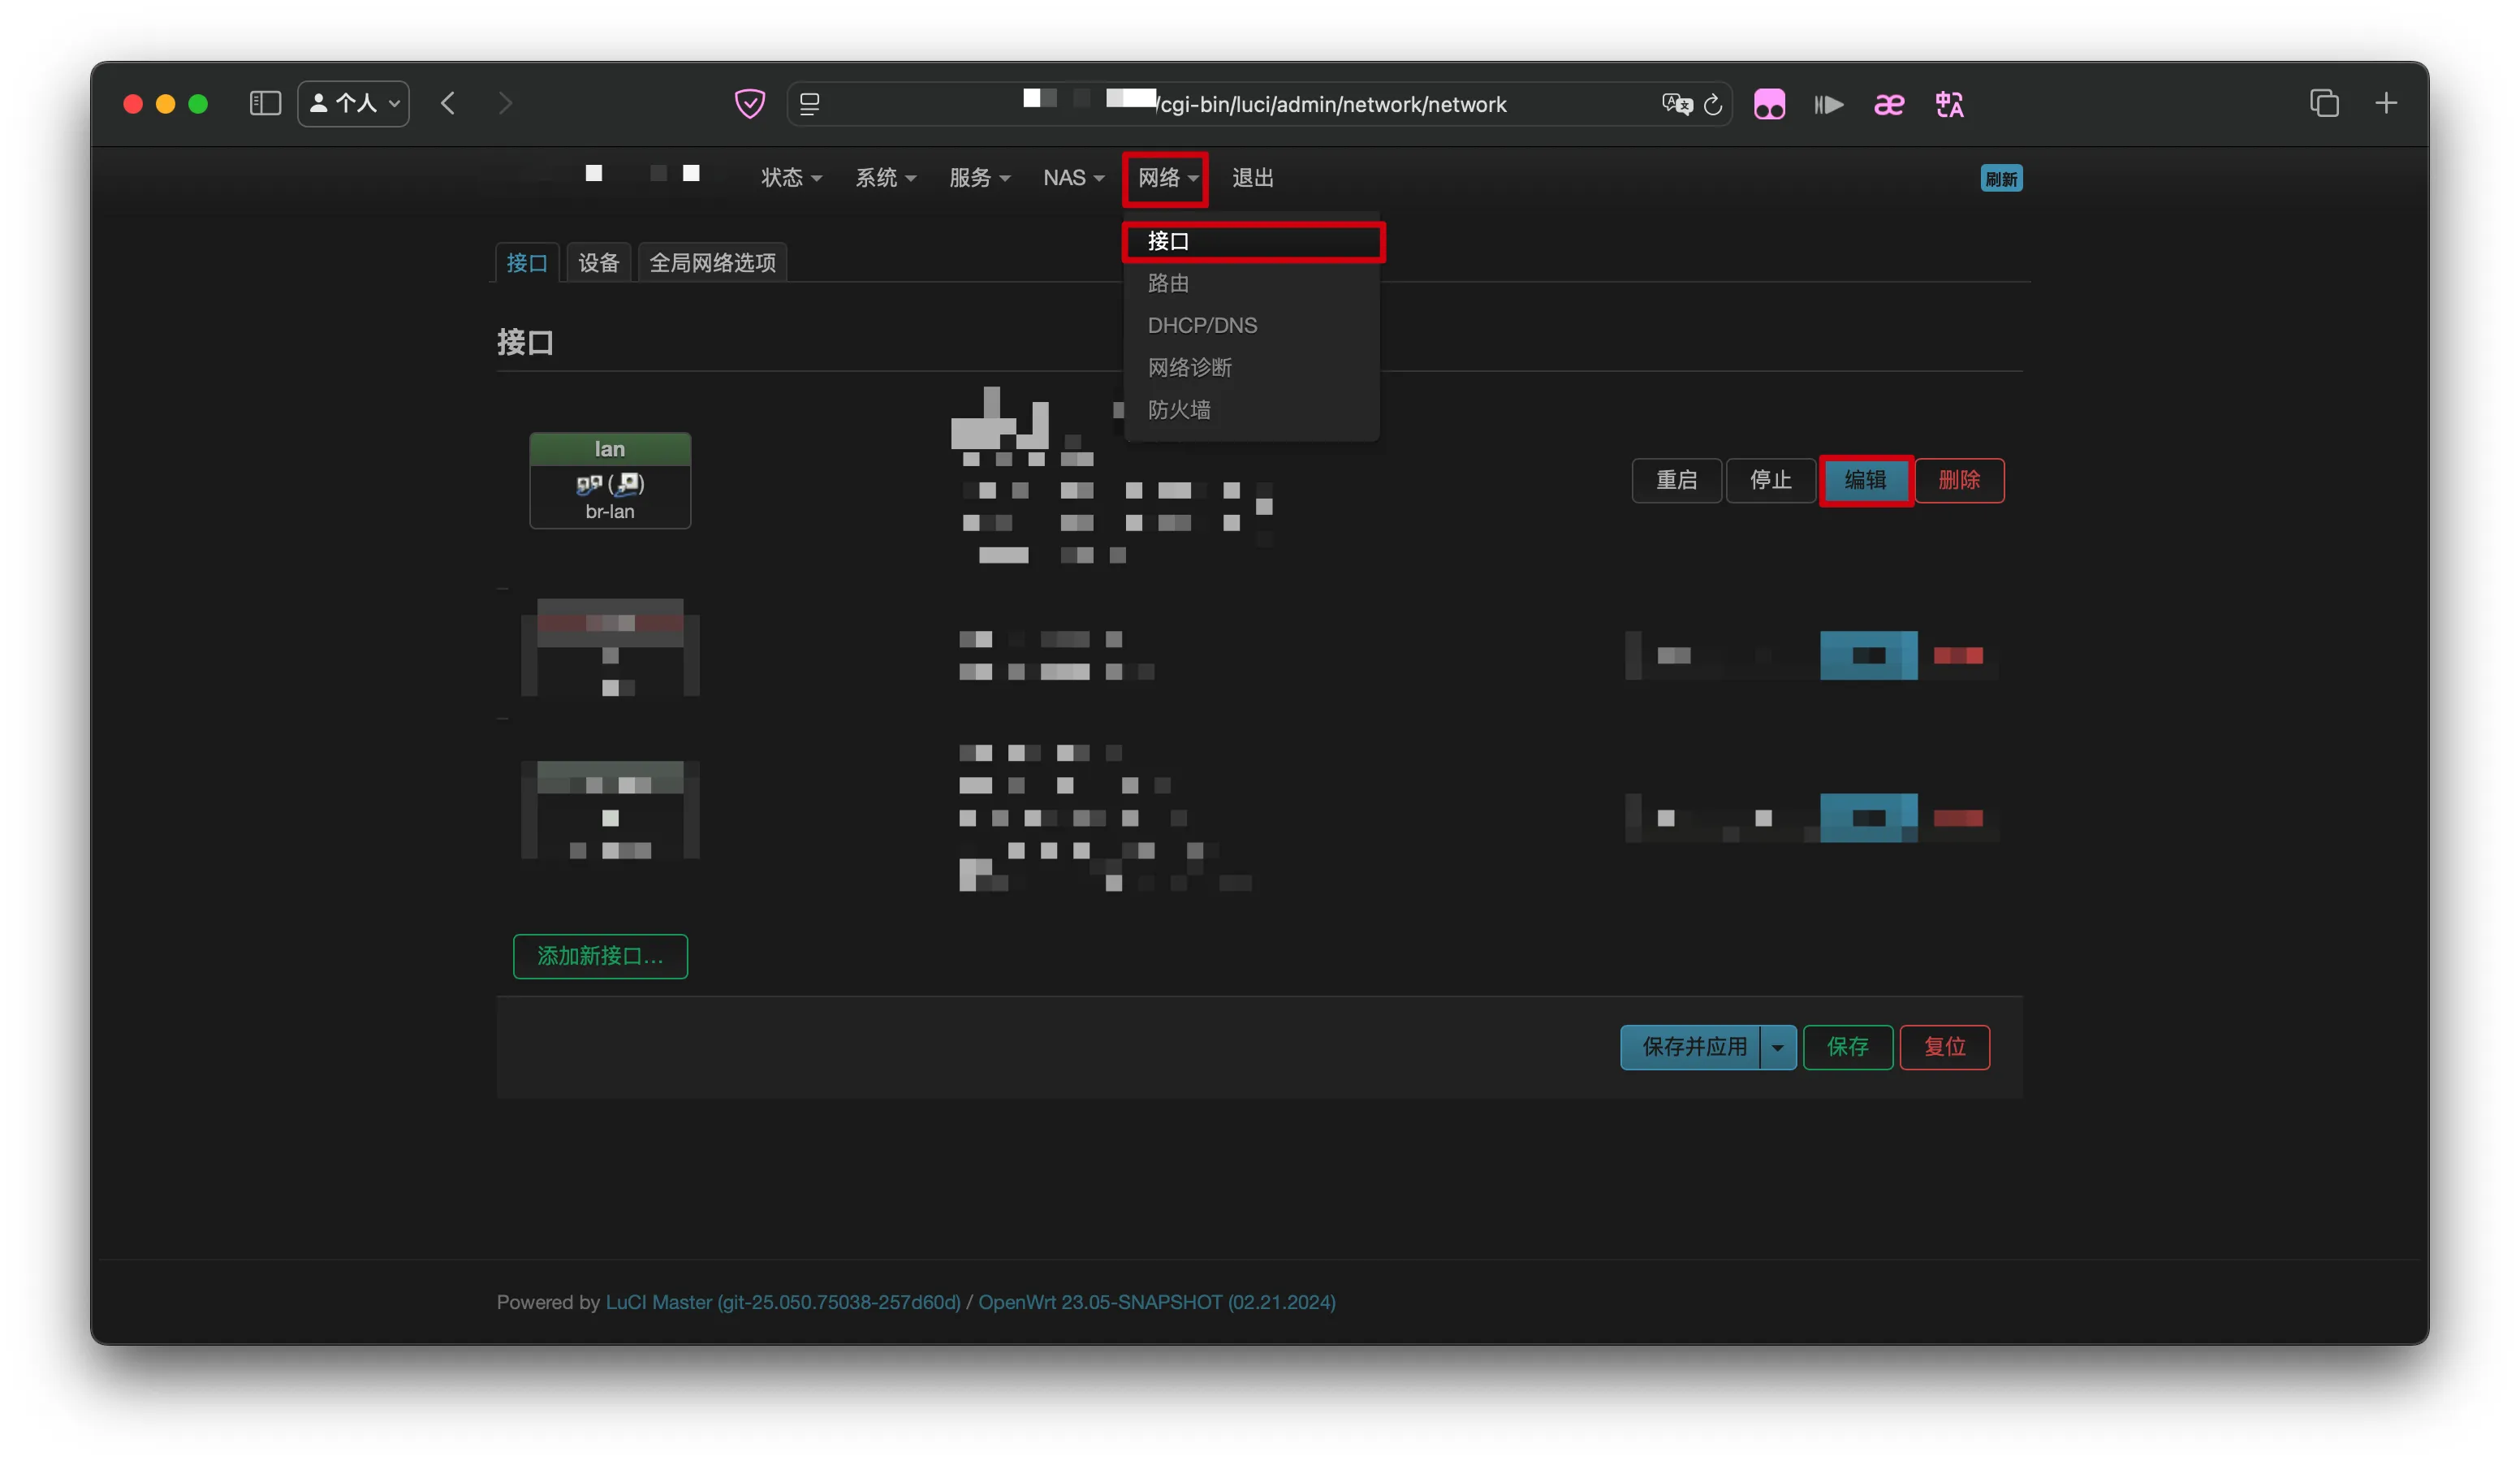This screenshot has width=2520, height=1465.
Task: Click the privacy shield icon
Action: [x=749, y=104]
